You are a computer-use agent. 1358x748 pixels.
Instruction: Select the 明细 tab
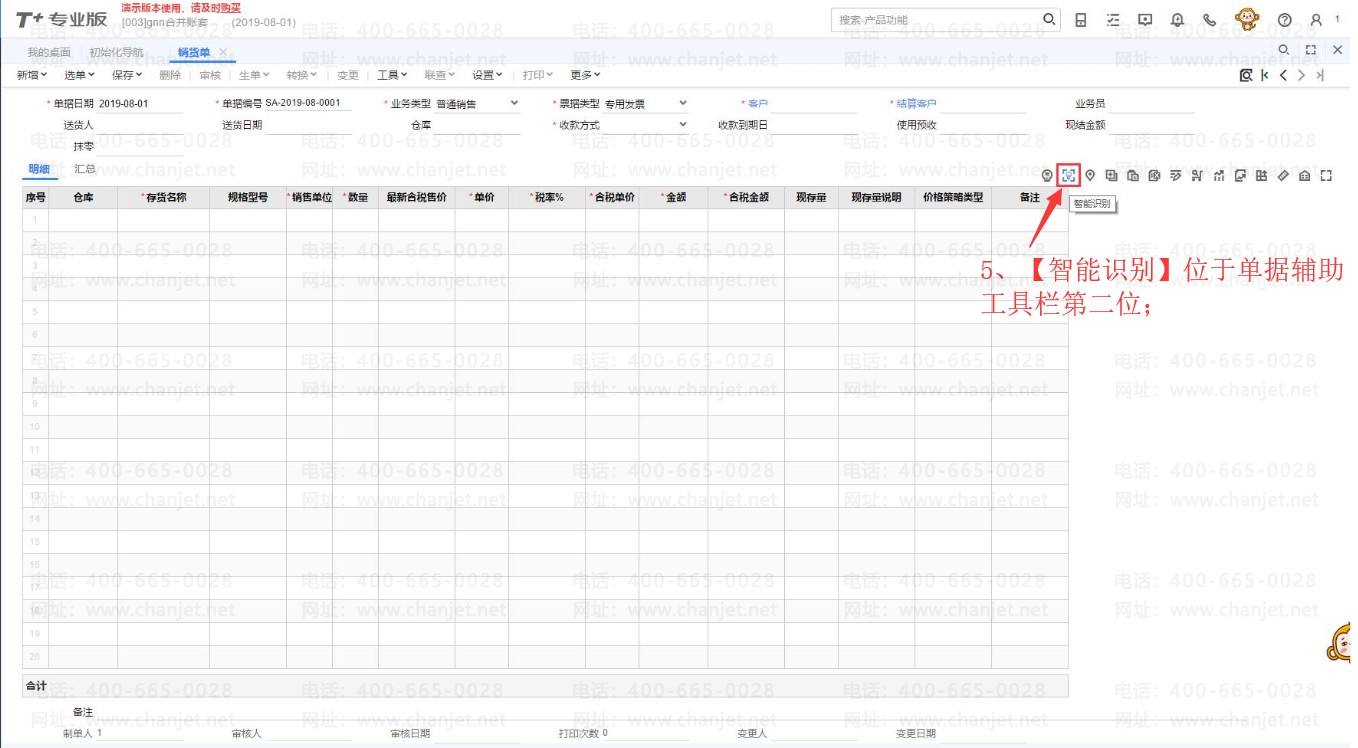39,169
